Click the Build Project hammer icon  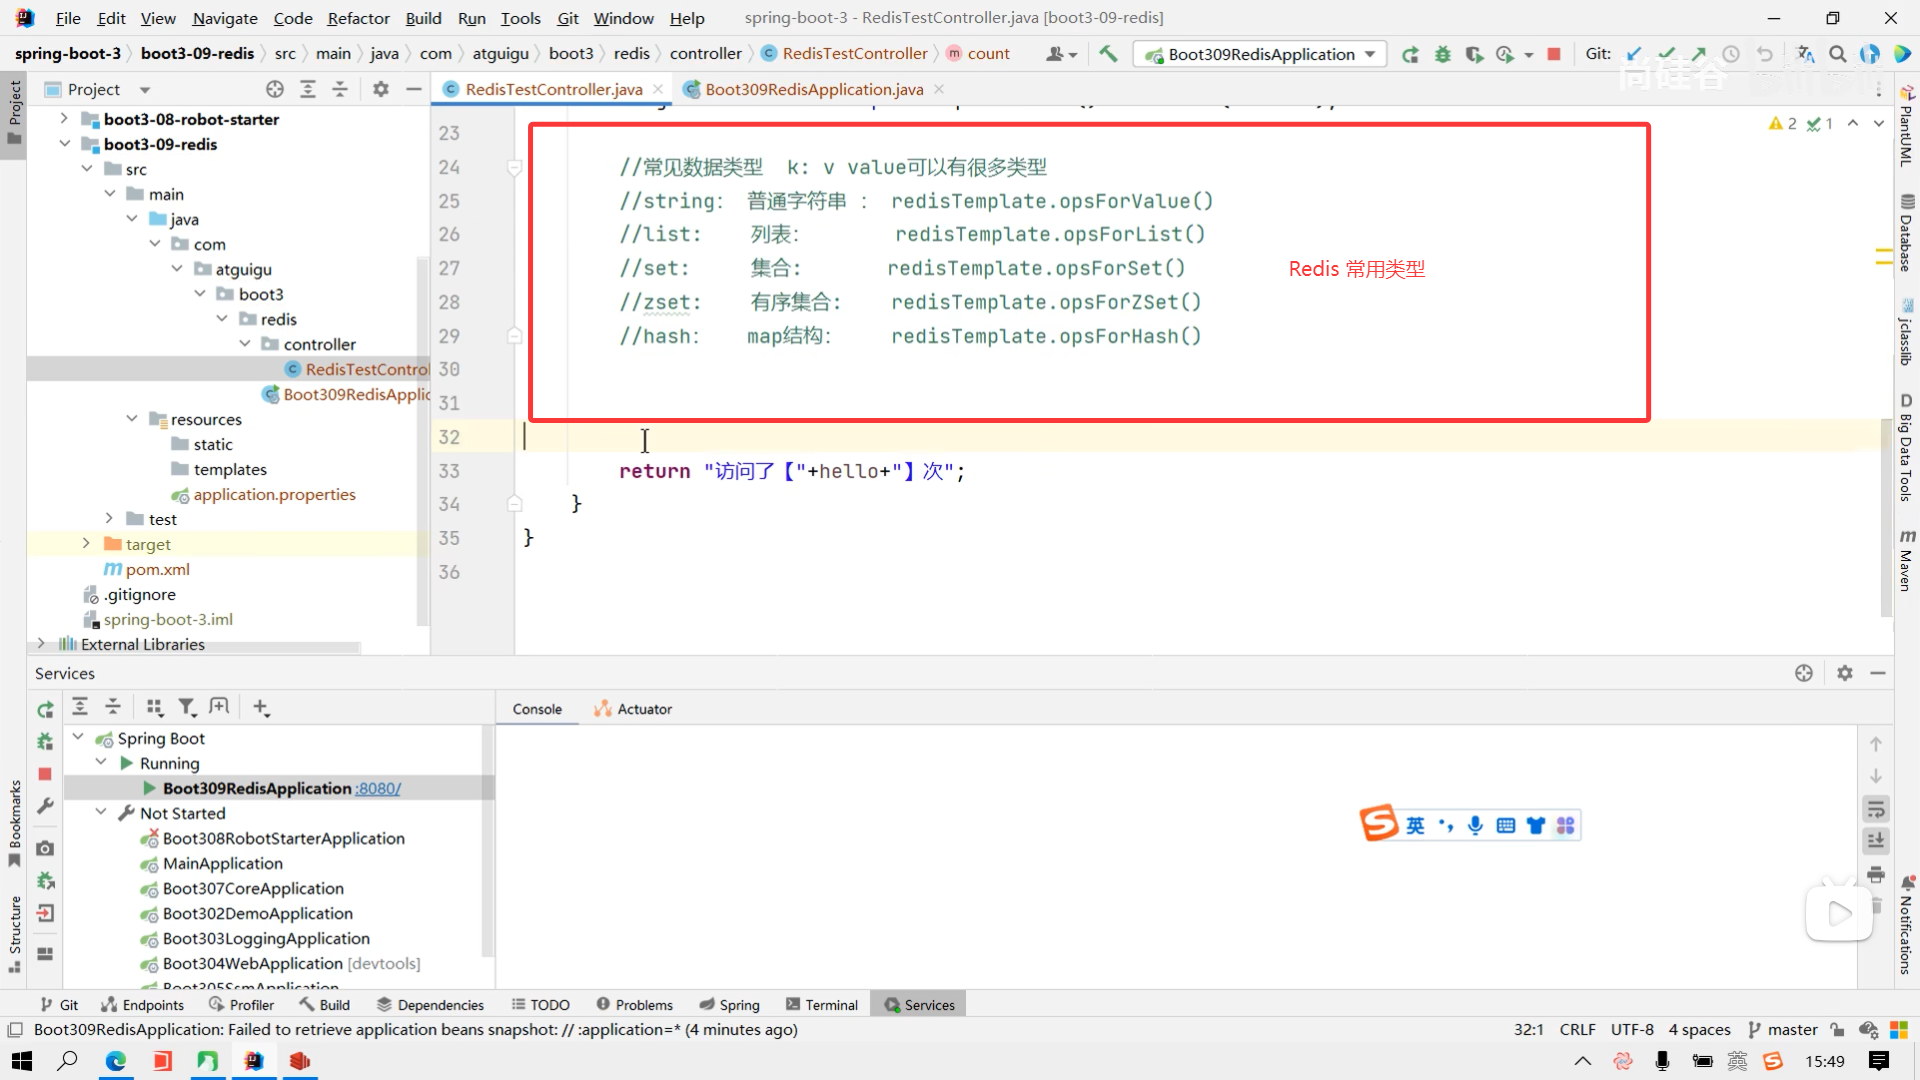[x=1108, y=54]
